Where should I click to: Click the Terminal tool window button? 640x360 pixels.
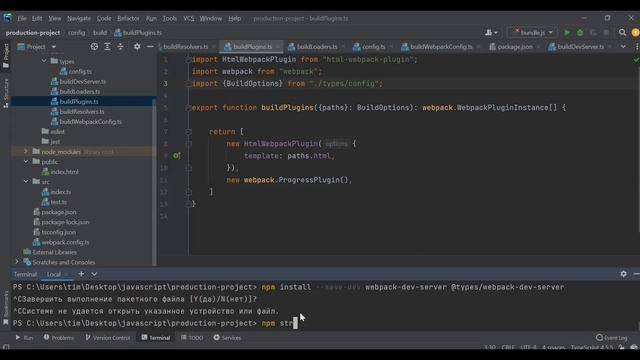point(156,338)
